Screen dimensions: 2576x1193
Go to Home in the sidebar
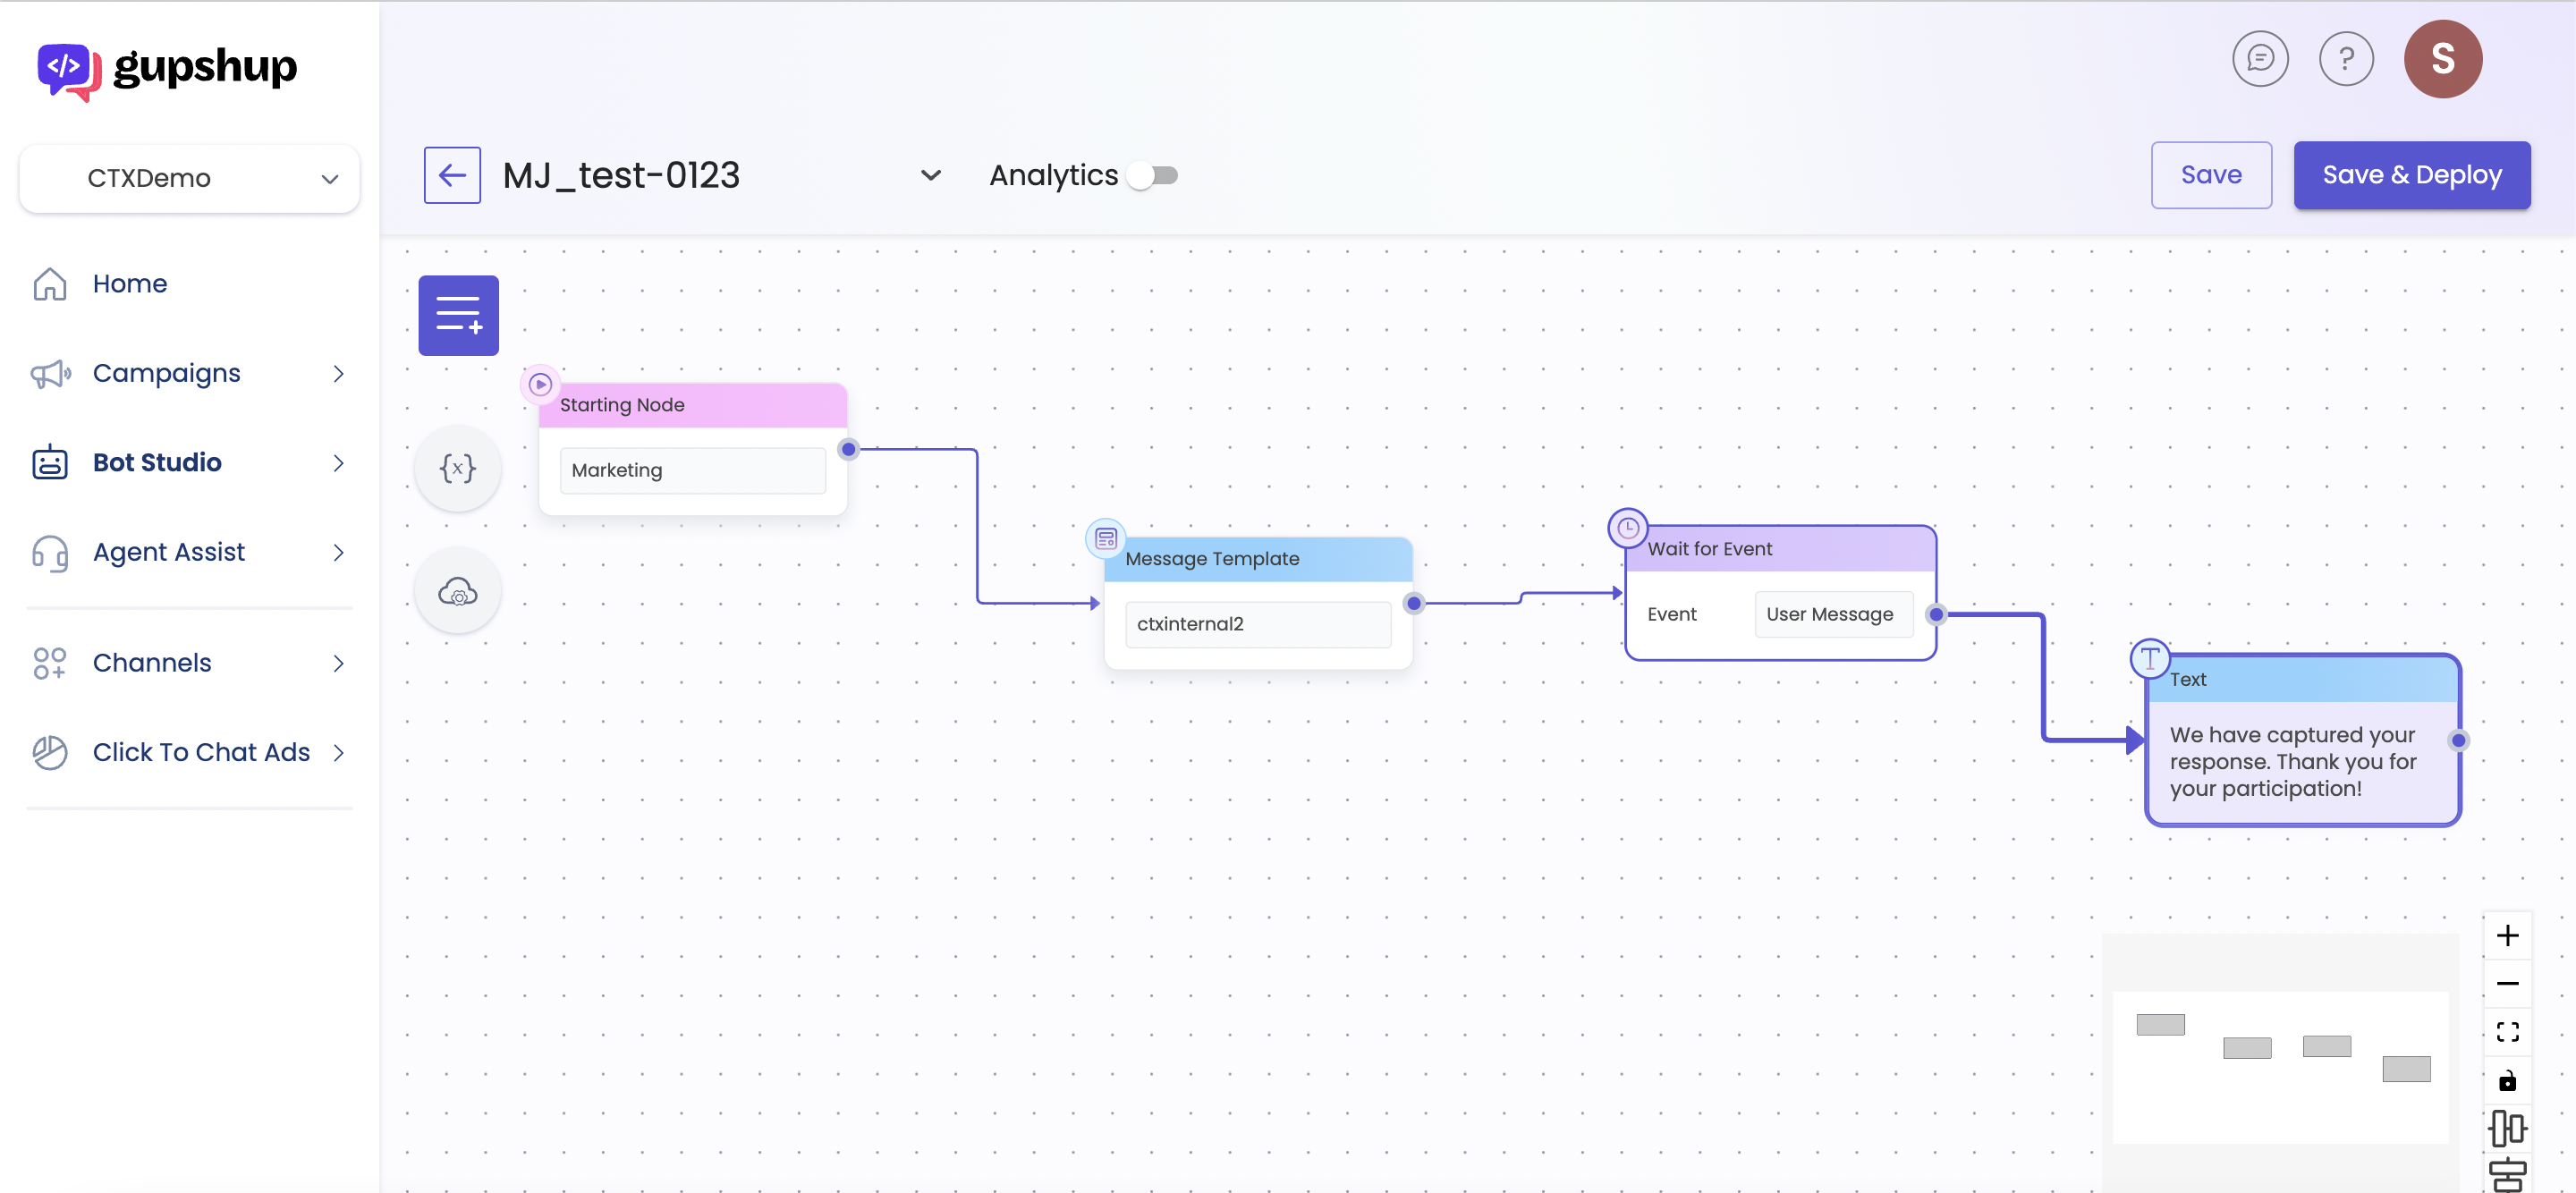[x=130, y=284]
